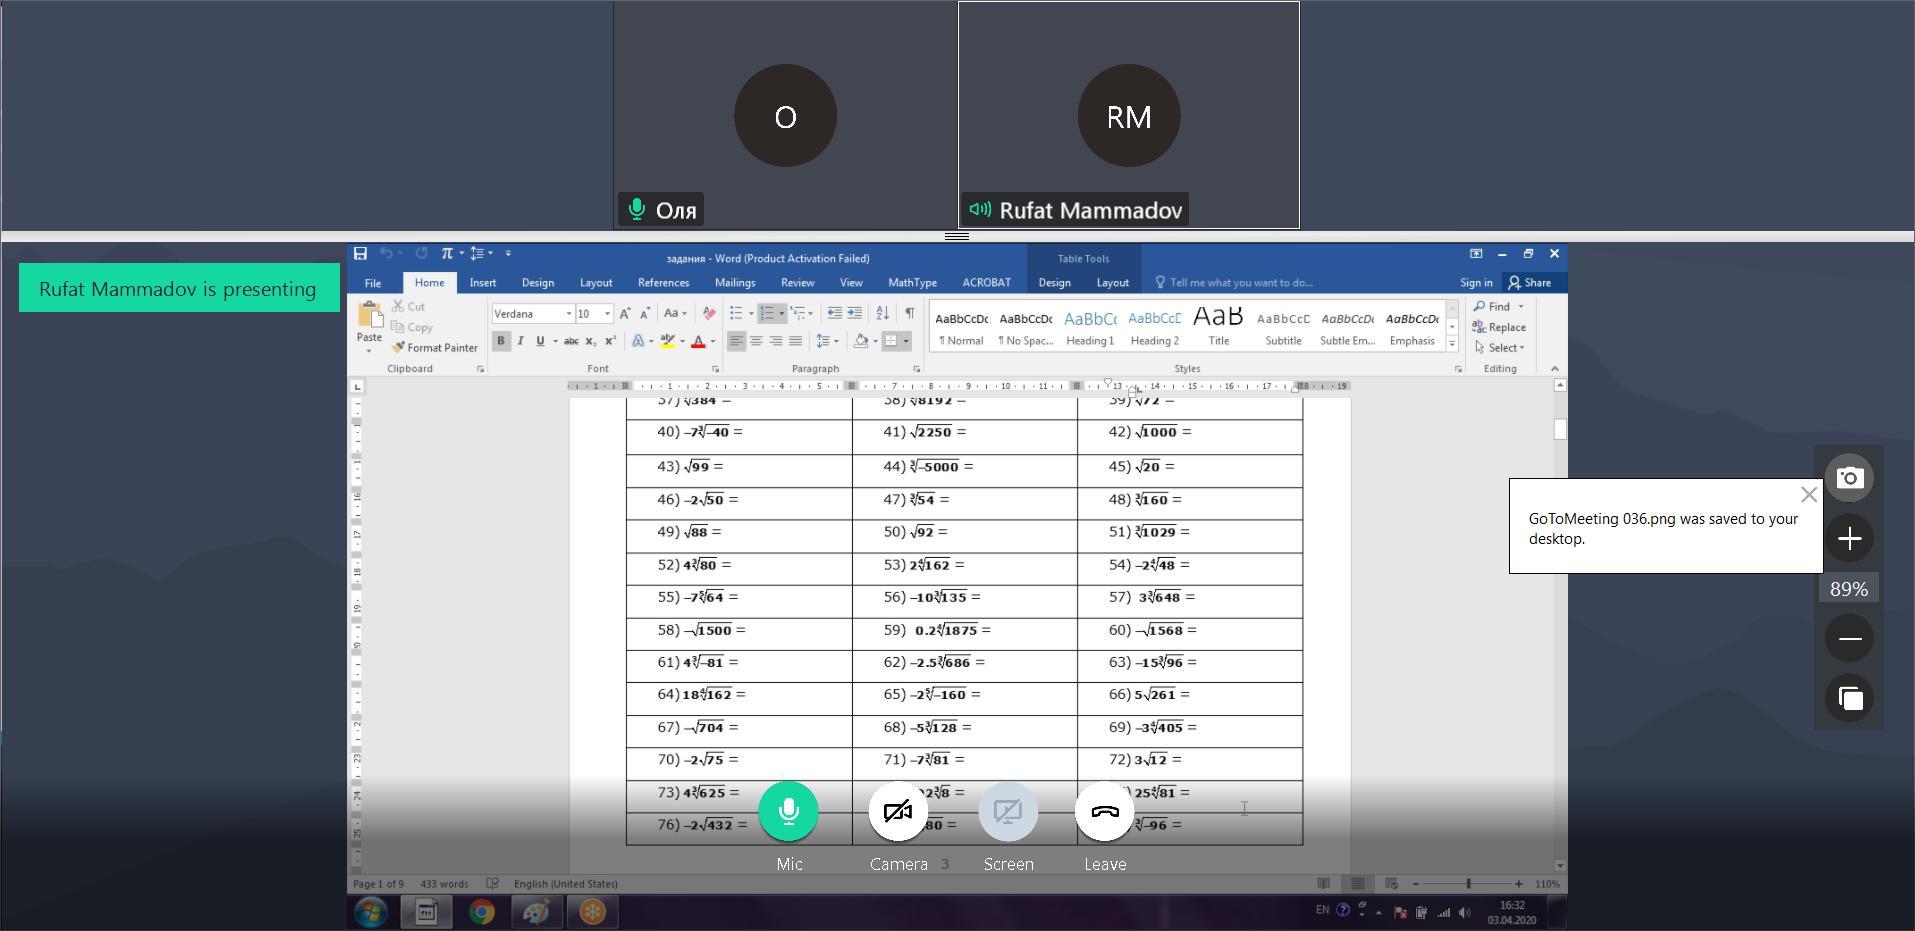The height and width of the screenshot is (931, 1915).
Task: Toggle the Camera on/off button
Action: (898, 811)
